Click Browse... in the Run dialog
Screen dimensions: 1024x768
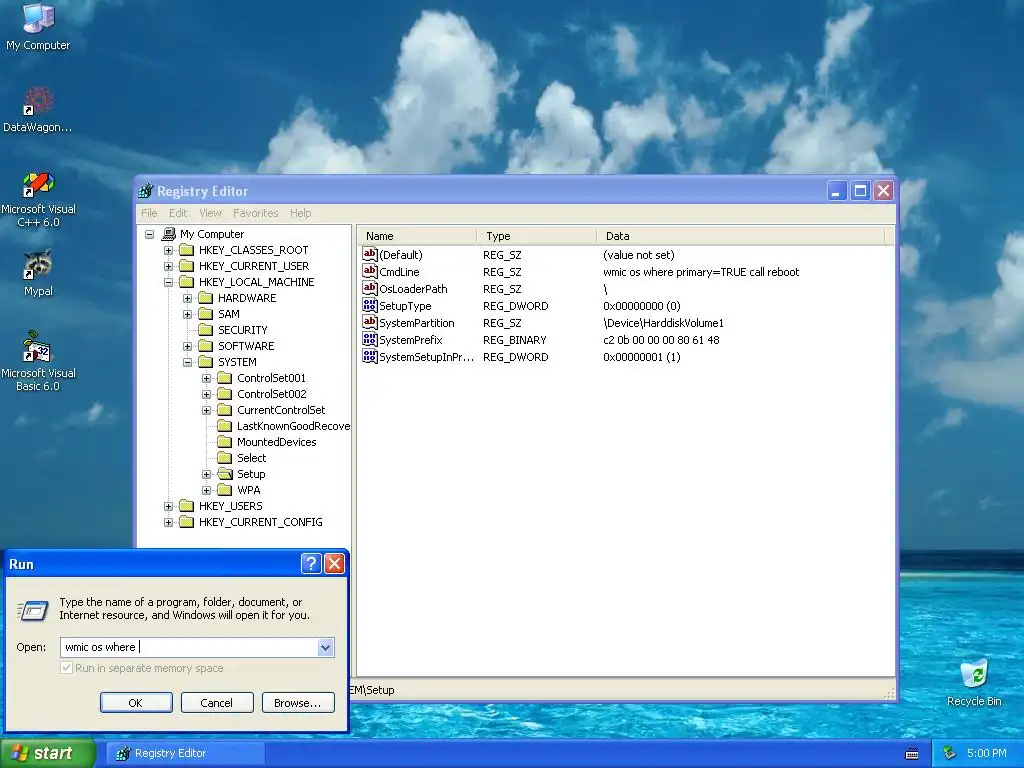point(298,703)
